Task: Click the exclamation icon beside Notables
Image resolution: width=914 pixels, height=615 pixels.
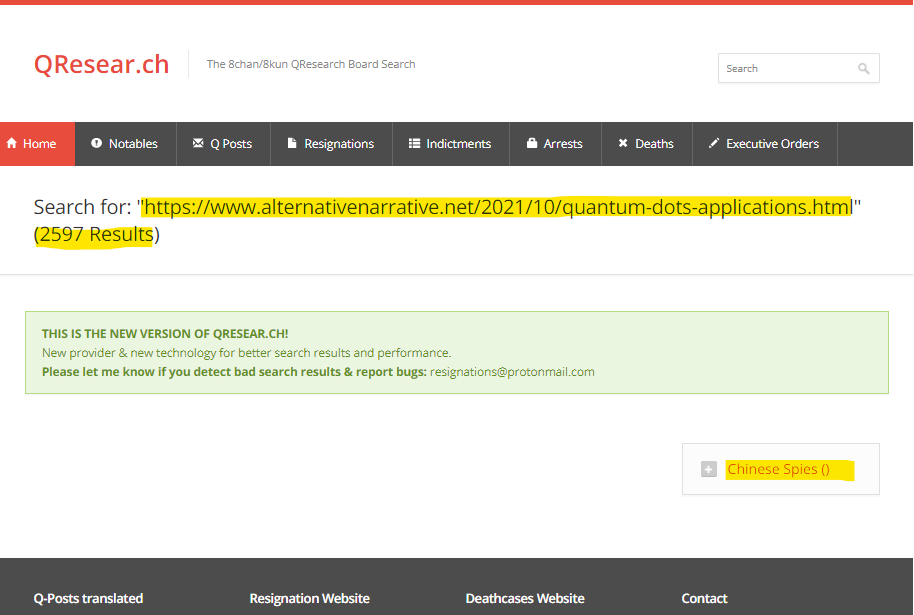Action: [x=97, y=143]
